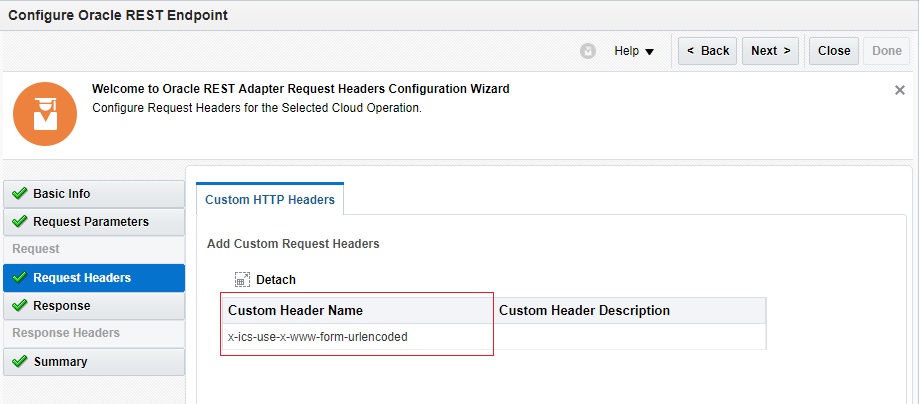Click the Add Custom Request Headers heading
Screen dimensions: 919x404
pos(293,244)
